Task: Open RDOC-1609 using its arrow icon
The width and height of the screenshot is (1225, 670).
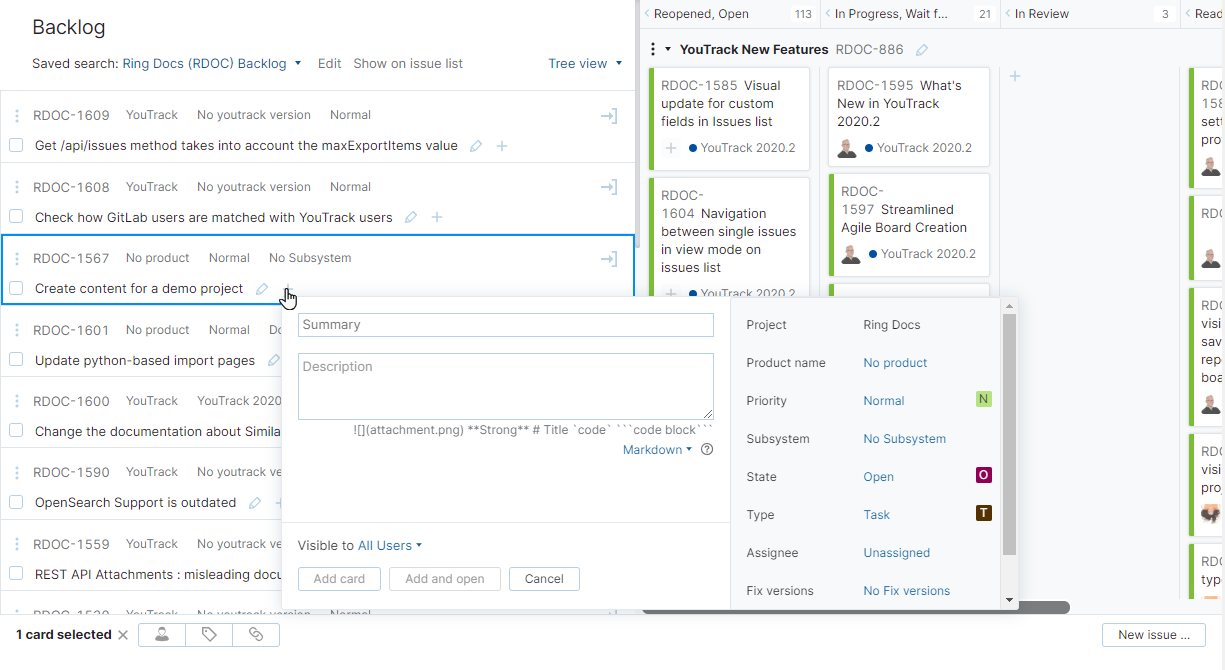Action: click(x=609, y=116)
